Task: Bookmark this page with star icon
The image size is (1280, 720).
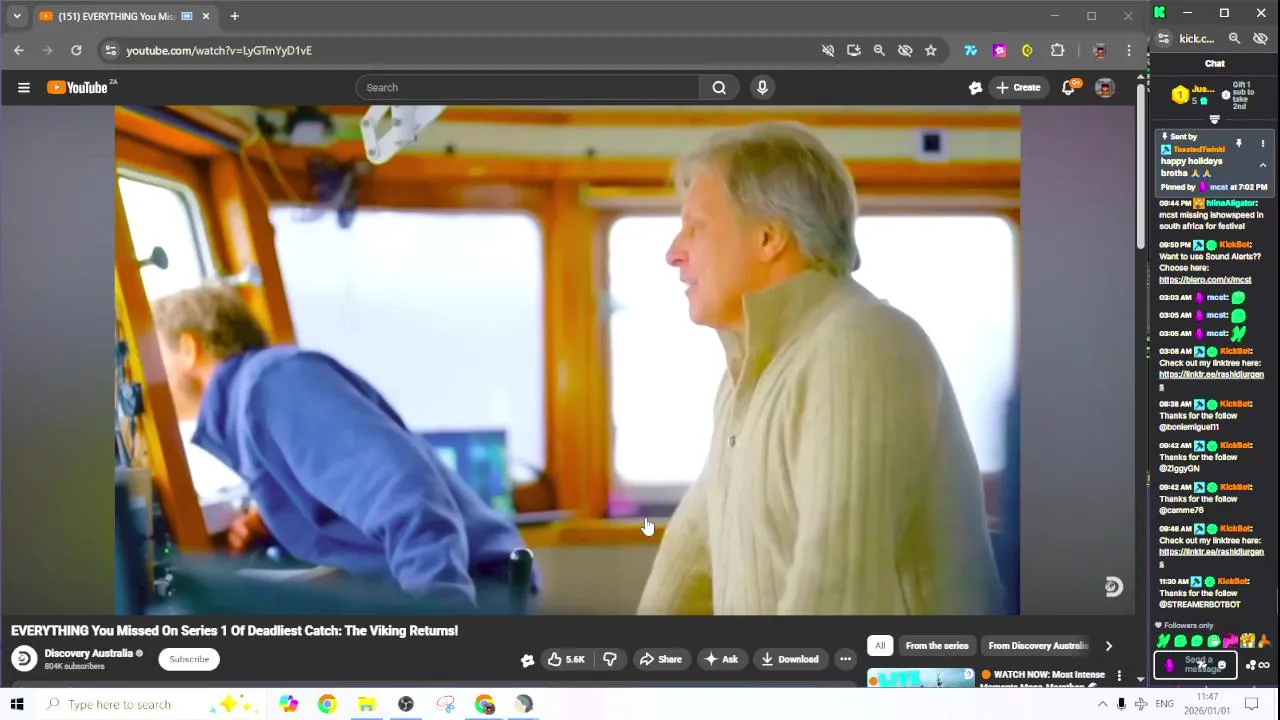Action: click(931, 50)
